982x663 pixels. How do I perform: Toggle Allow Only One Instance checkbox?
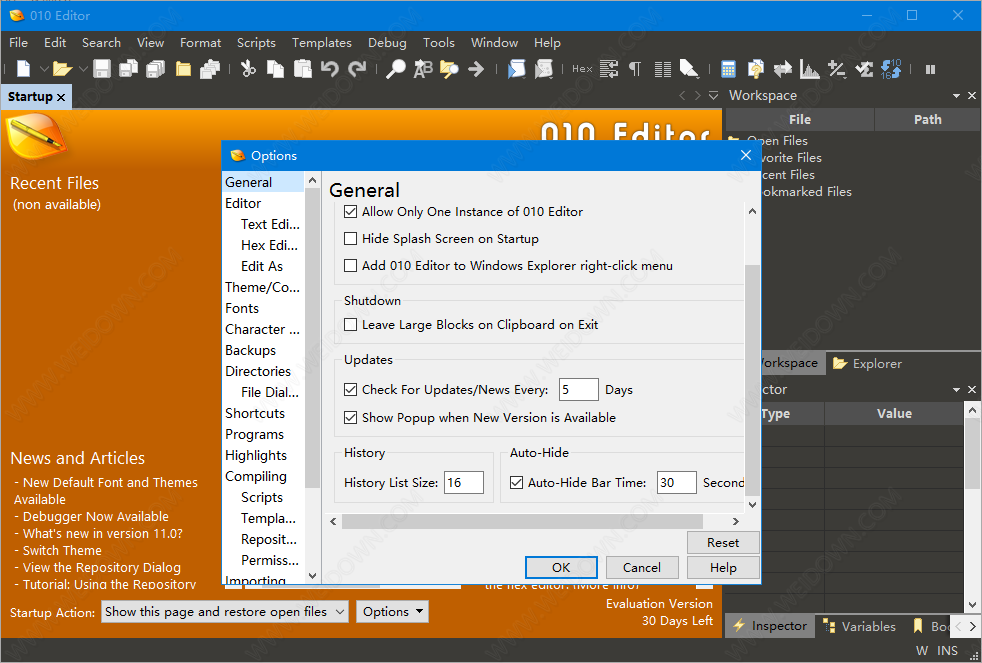pos(351,212)
